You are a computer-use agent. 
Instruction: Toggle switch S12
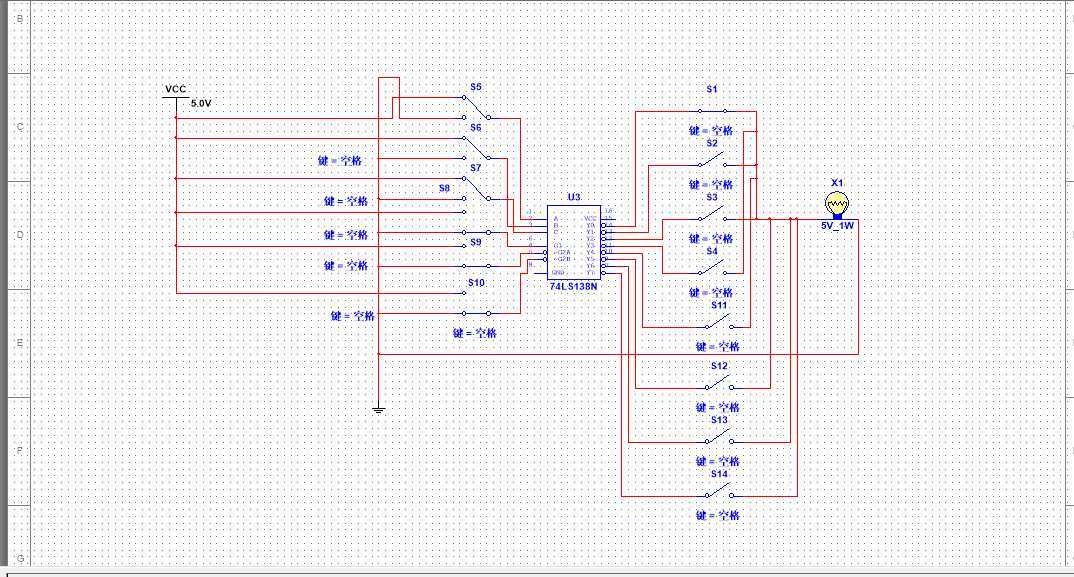(x=719, y=383)
